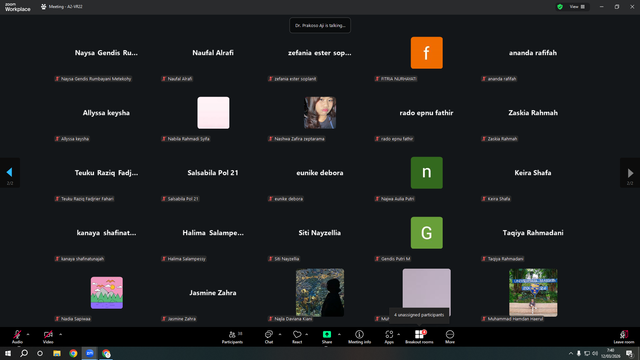640x360 pixels.
Task: Select Halima Salampe... participant tile
Action: coord(213,233)
